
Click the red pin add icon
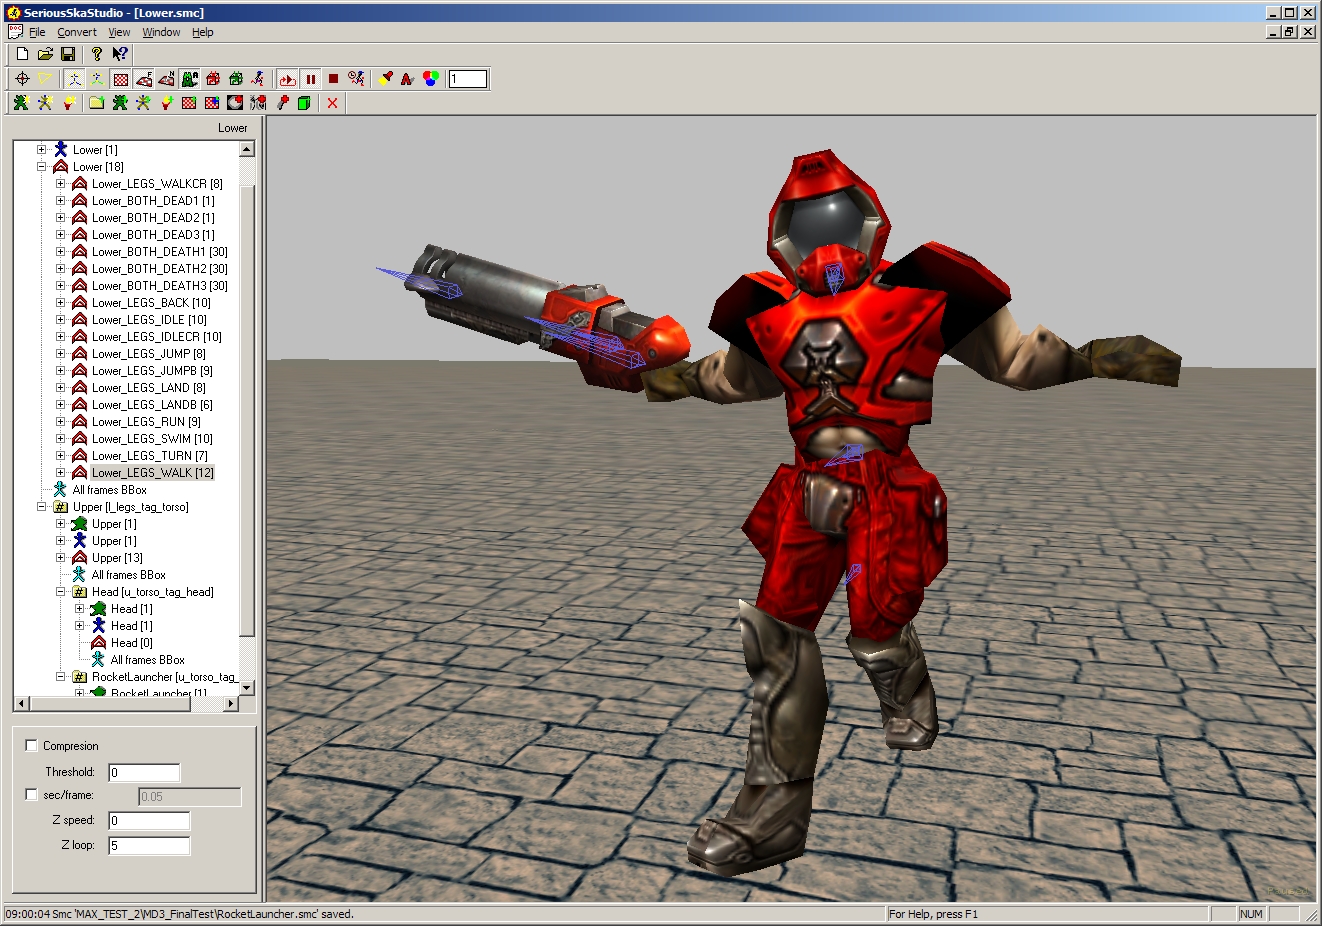[283, 103]
